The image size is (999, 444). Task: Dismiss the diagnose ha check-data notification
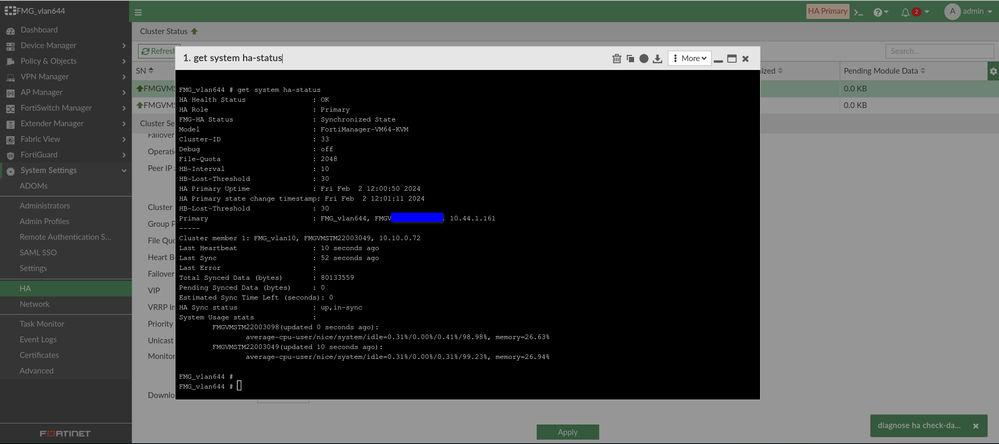(975, 426)
